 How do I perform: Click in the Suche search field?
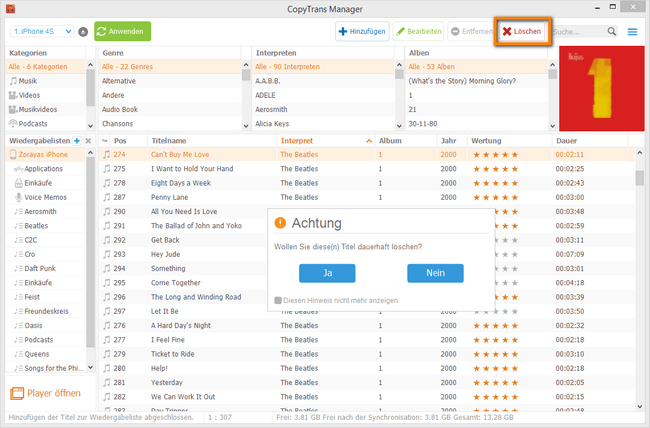[579, 32]
